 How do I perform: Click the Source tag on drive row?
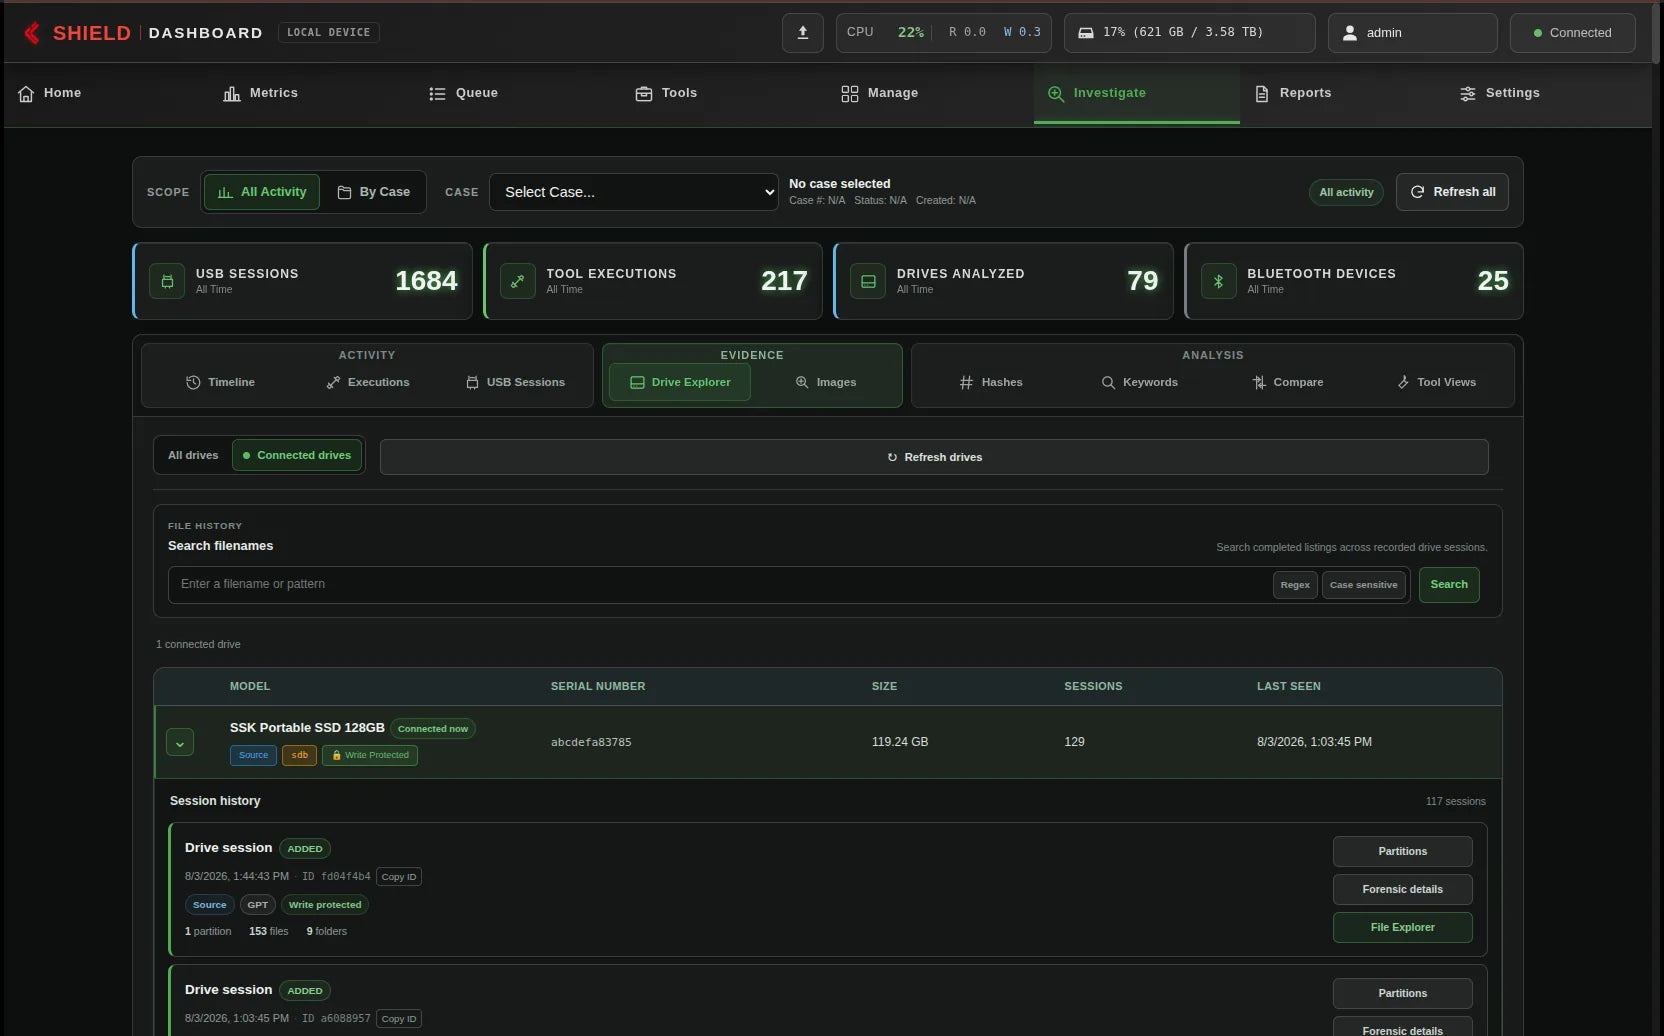coord(253,755)
